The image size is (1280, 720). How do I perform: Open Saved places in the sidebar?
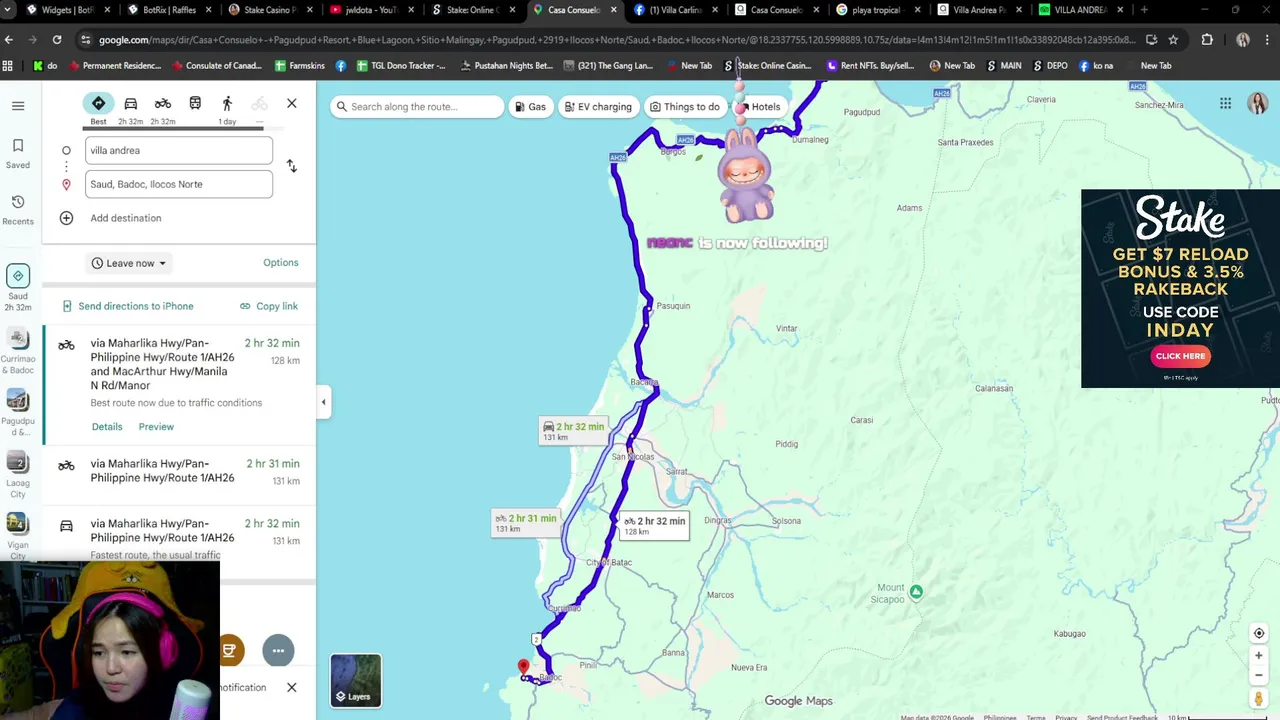click(18, 153)
